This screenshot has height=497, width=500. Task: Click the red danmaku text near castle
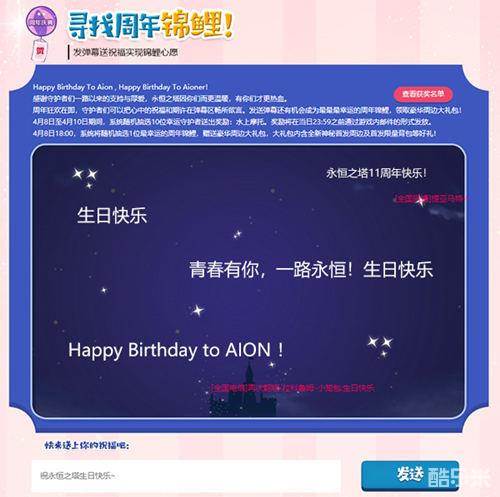tap(293, 388)
